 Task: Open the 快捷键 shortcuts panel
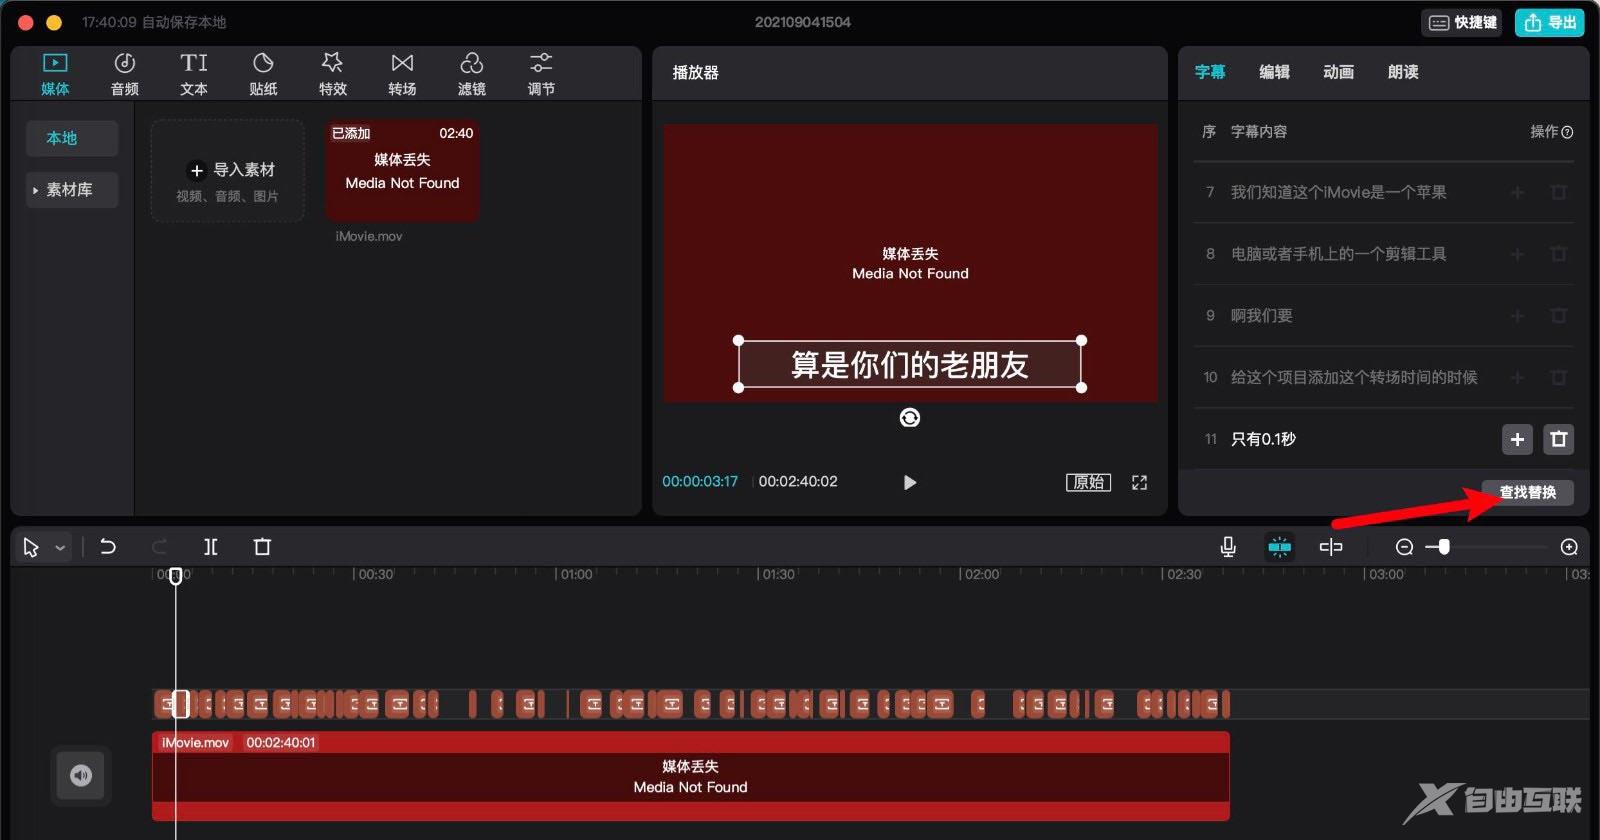[x=1463, y=23]
